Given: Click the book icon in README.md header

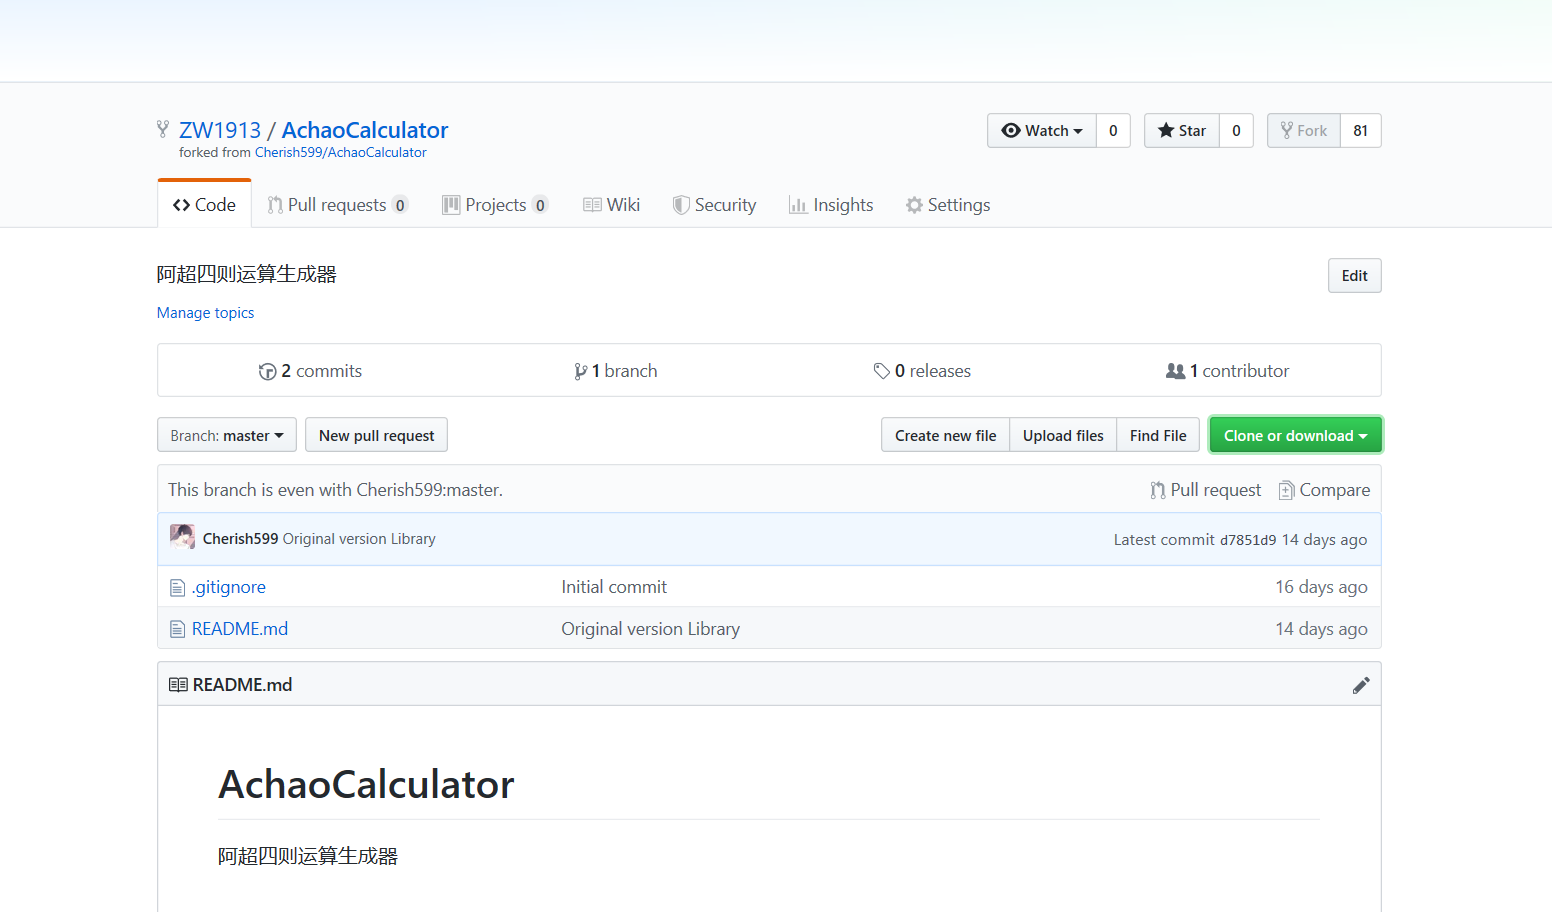Looking at the screenshot, I should [x=178, y=685].
